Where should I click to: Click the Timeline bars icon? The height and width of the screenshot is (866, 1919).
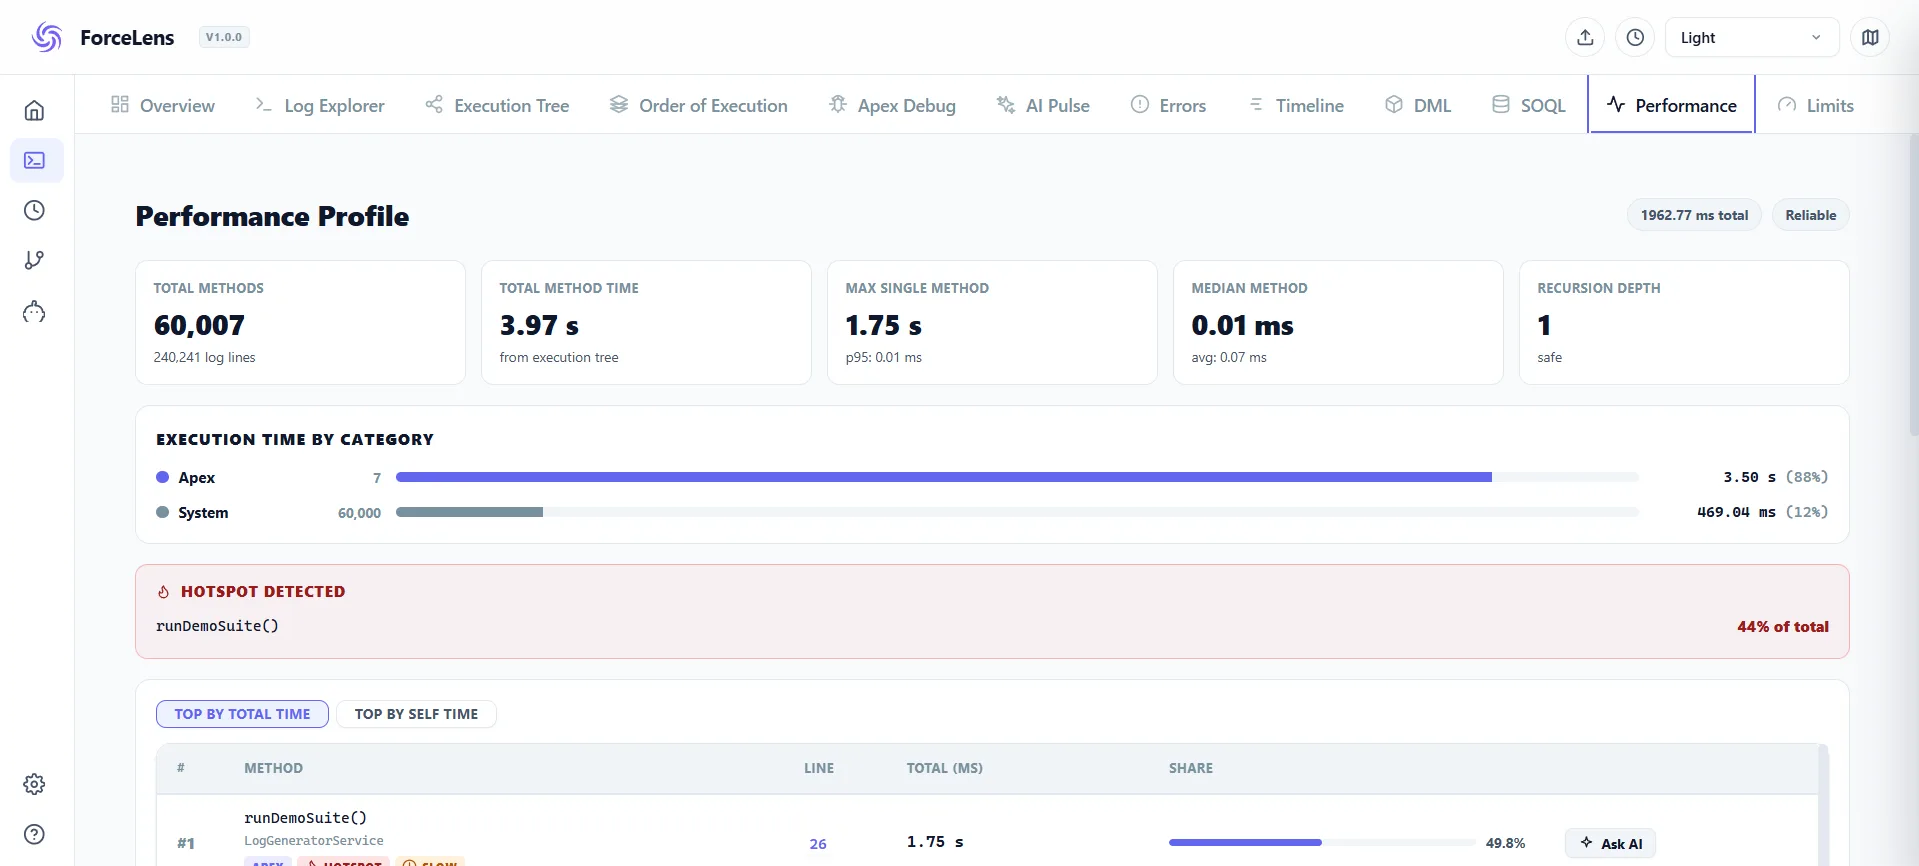[1256, 104]
